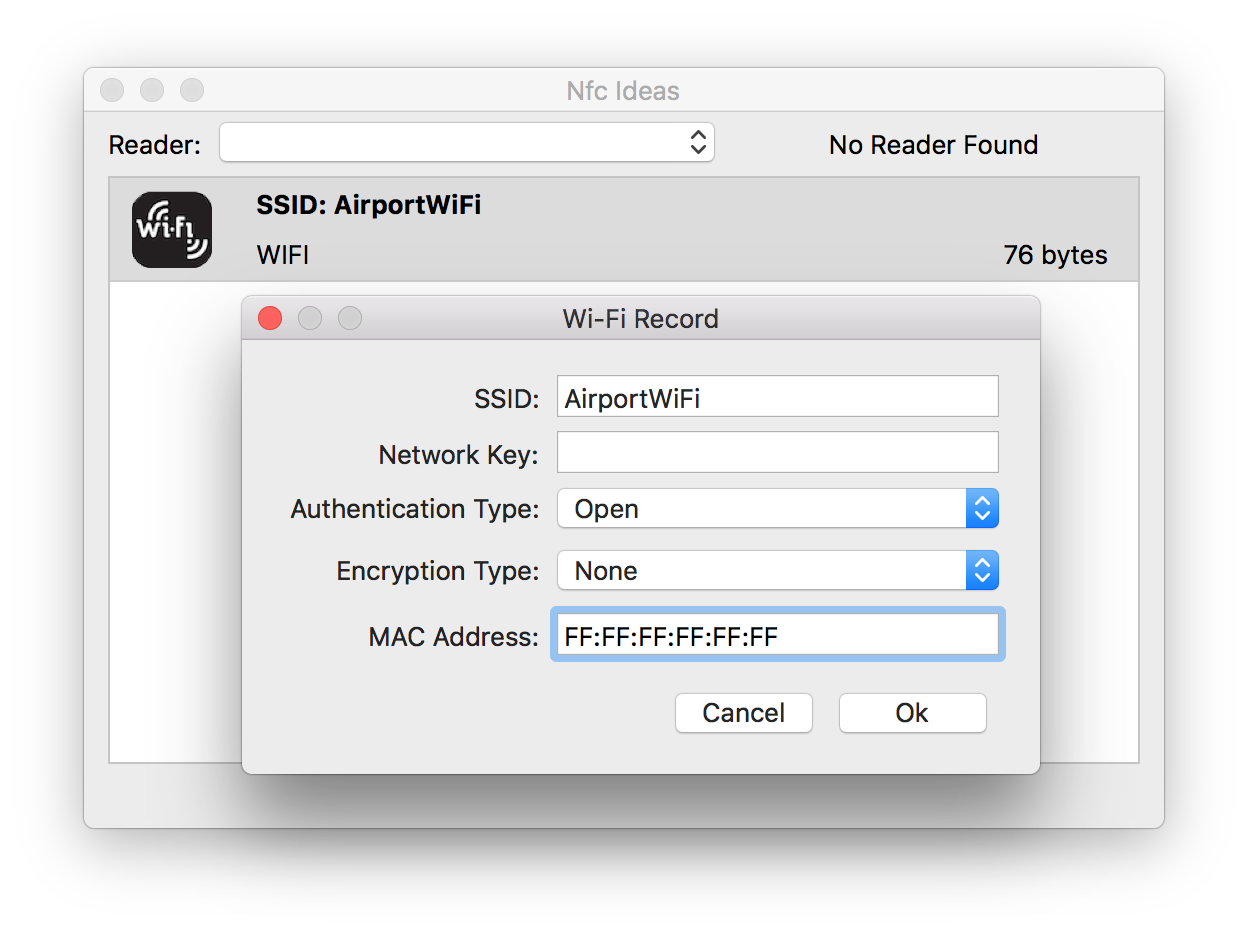Click the gray minimize button of Wi-Fi Record dialog
Screen dimensions: 1248x928
point(310,319)
